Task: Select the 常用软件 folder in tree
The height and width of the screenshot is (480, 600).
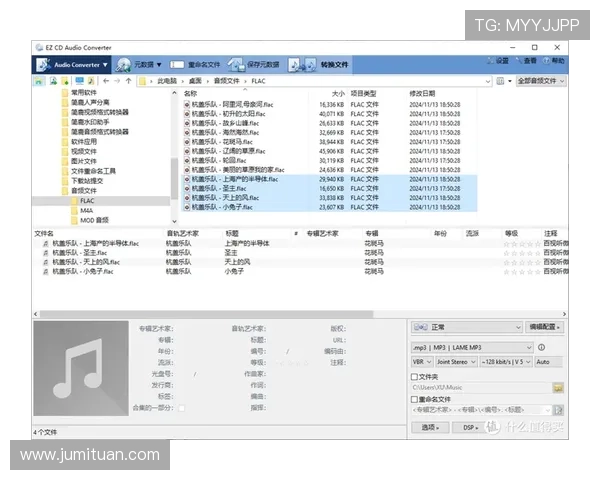Action: coord(80,93)
